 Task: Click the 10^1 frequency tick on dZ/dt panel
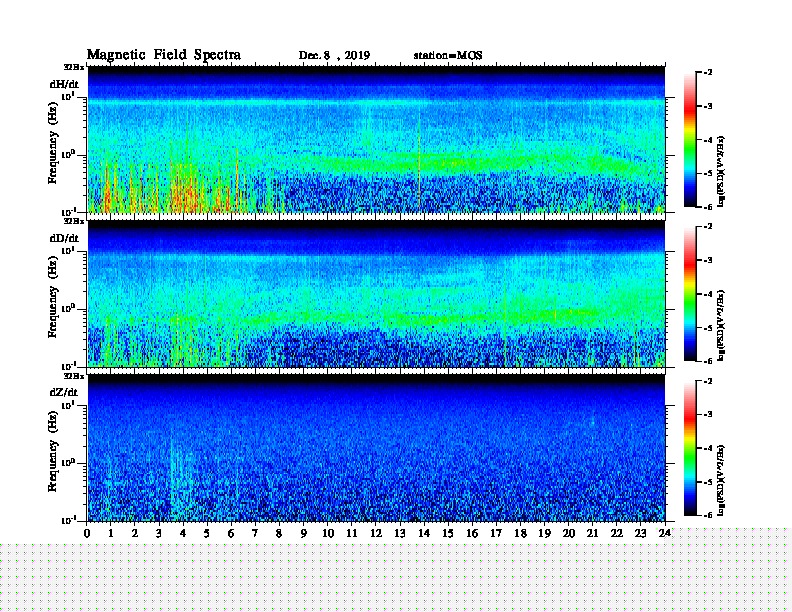click(x=68, y=405)
